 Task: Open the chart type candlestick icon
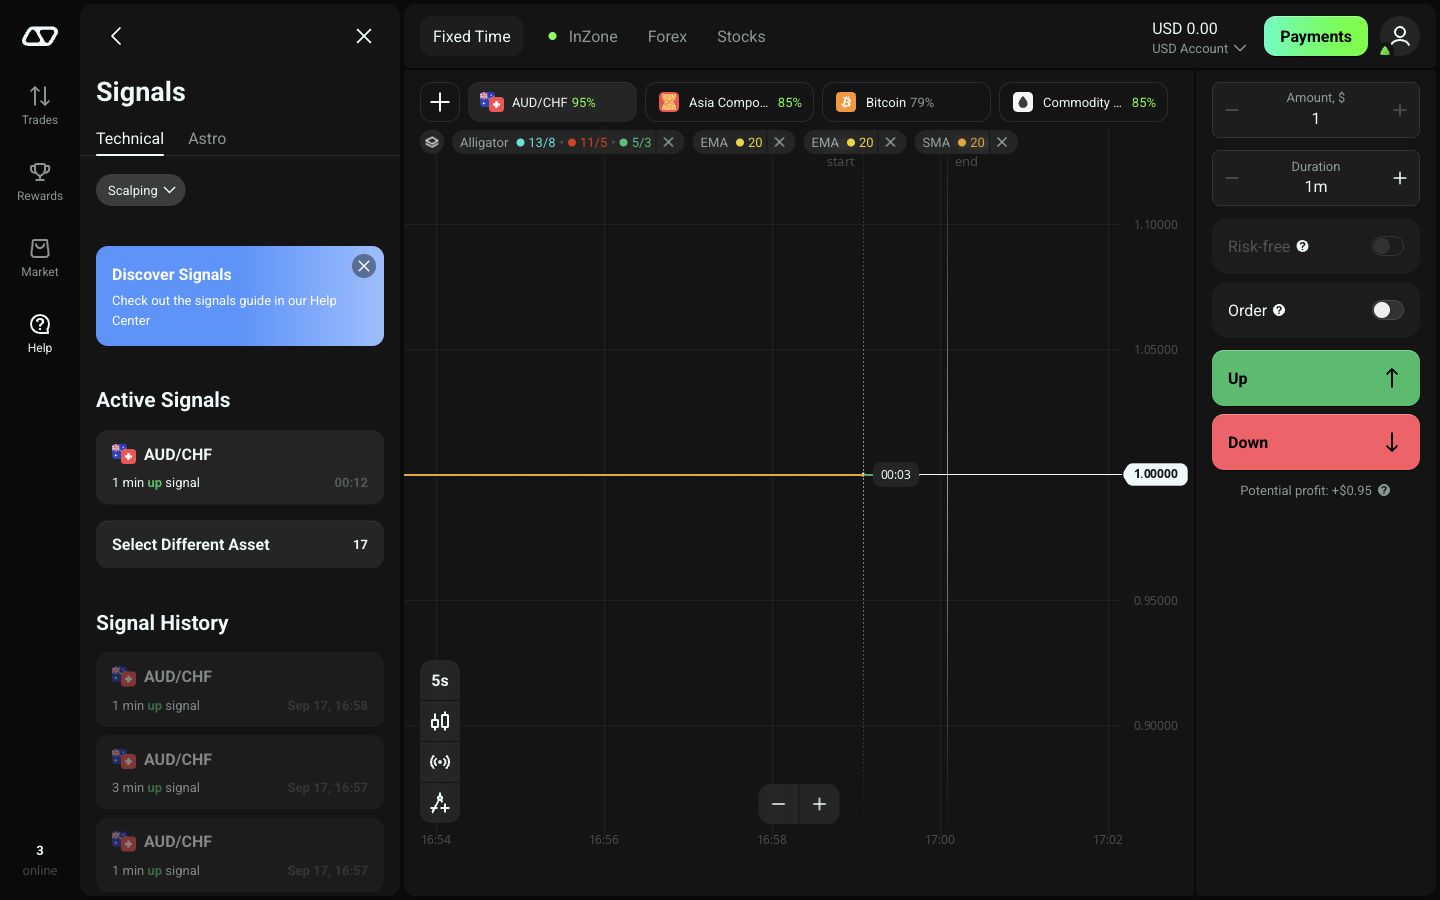(440, 721)
